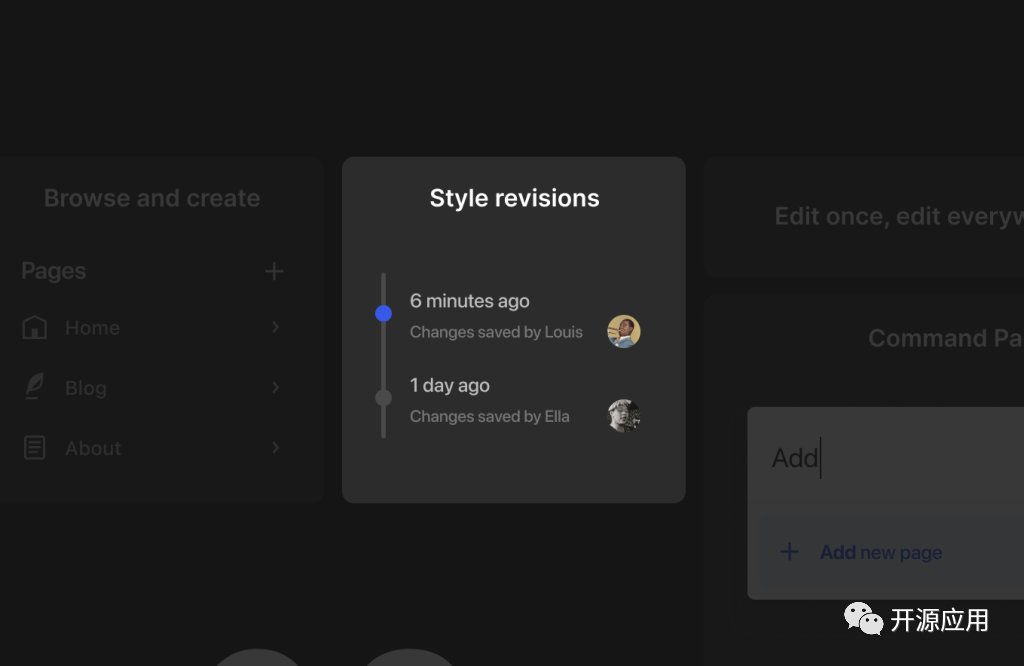Image resolution: width=1024 pixels, height=666 pixels.
Task: Click the Blog feather icon
Action: click(35, 388)
